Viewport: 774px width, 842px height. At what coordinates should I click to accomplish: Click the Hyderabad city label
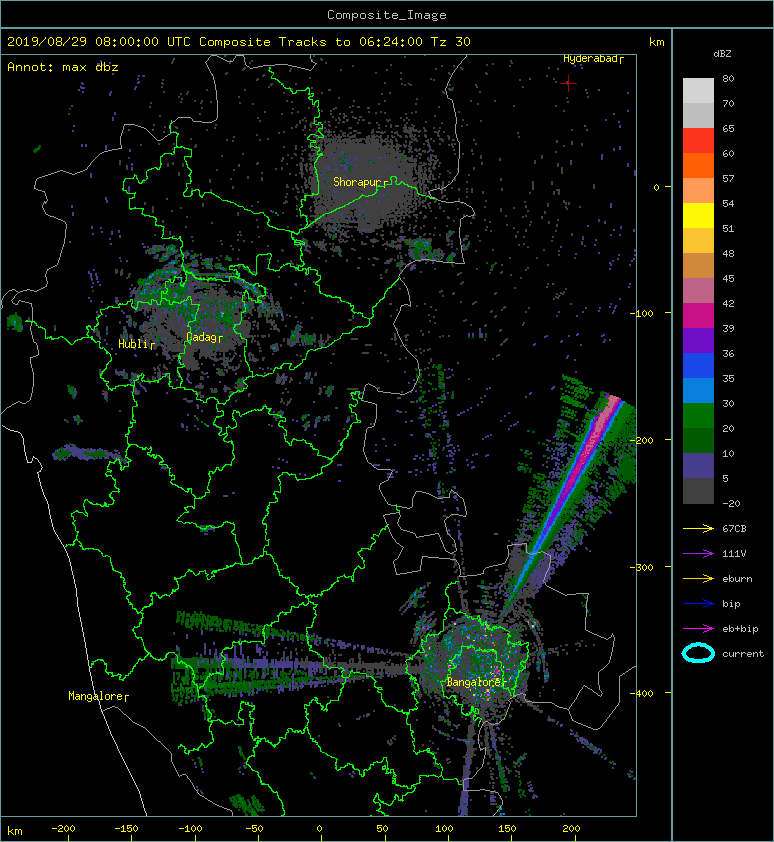tap(590, 59)
